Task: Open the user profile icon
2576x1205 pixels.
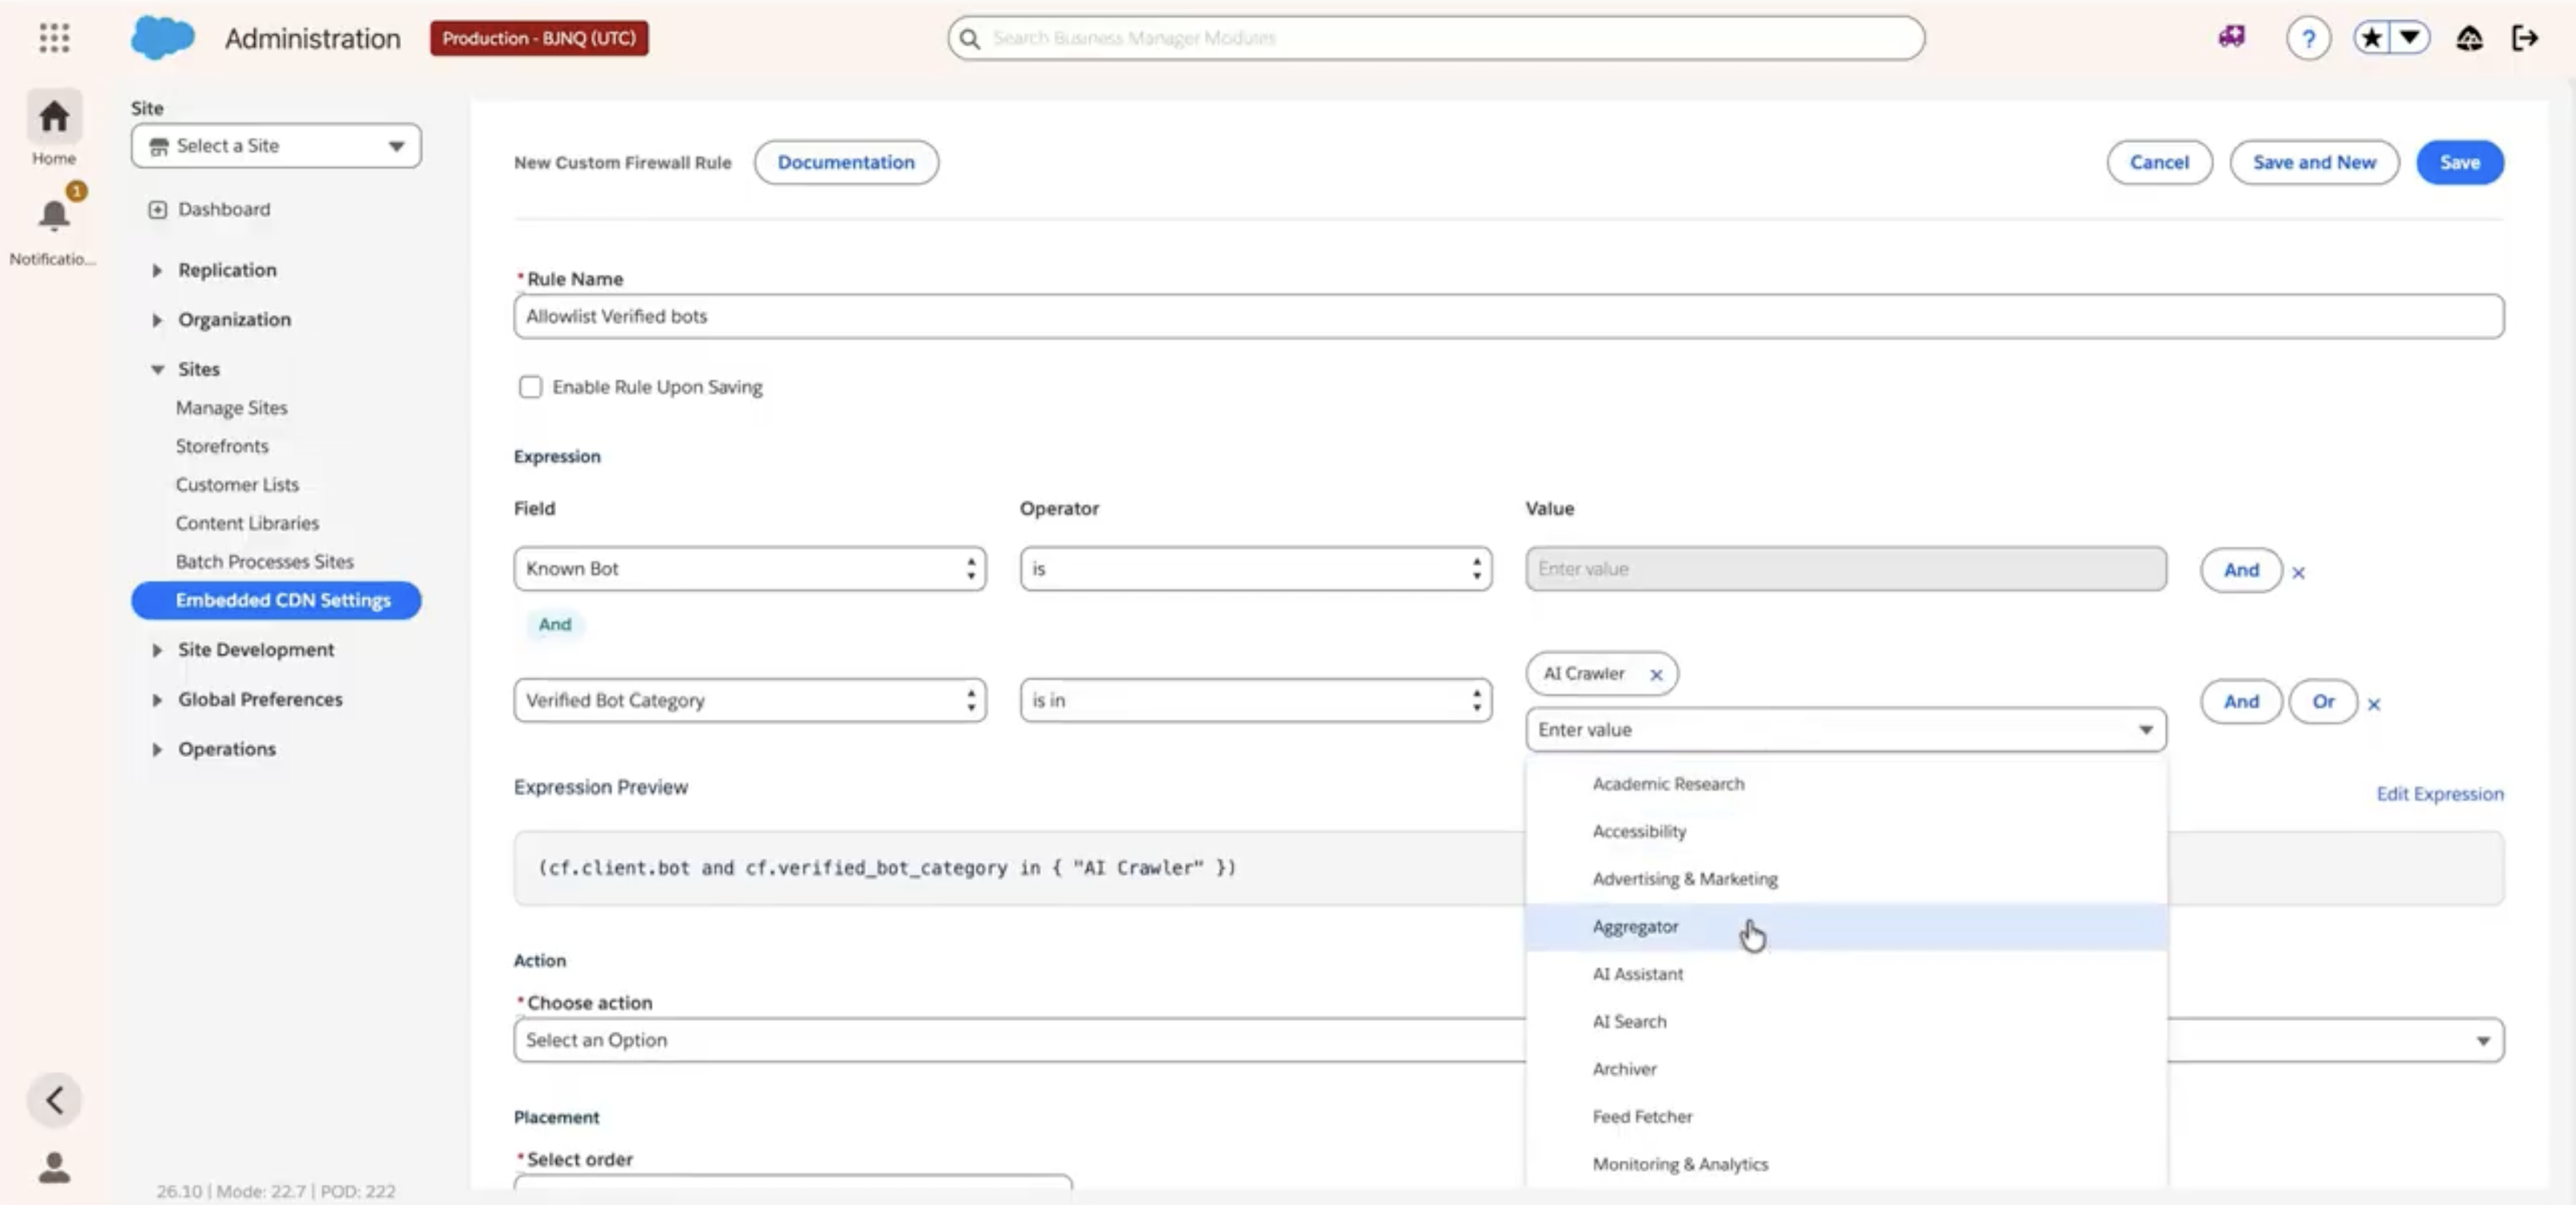Action: point(54,1167)
